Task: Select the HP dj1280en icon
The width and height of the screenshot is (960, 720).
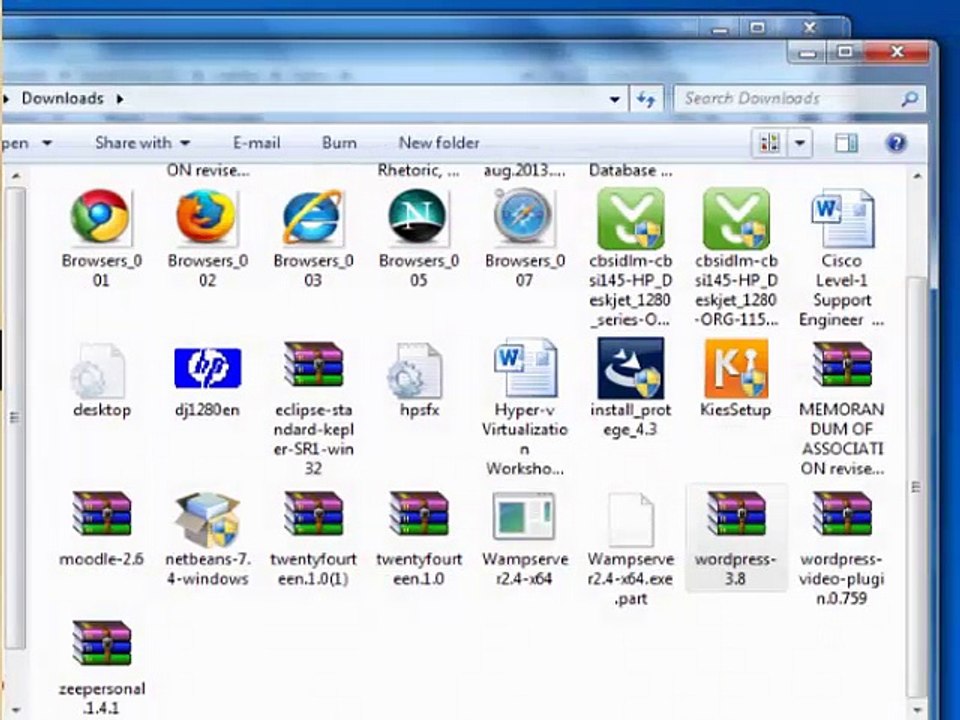Action: click(208, 368)
